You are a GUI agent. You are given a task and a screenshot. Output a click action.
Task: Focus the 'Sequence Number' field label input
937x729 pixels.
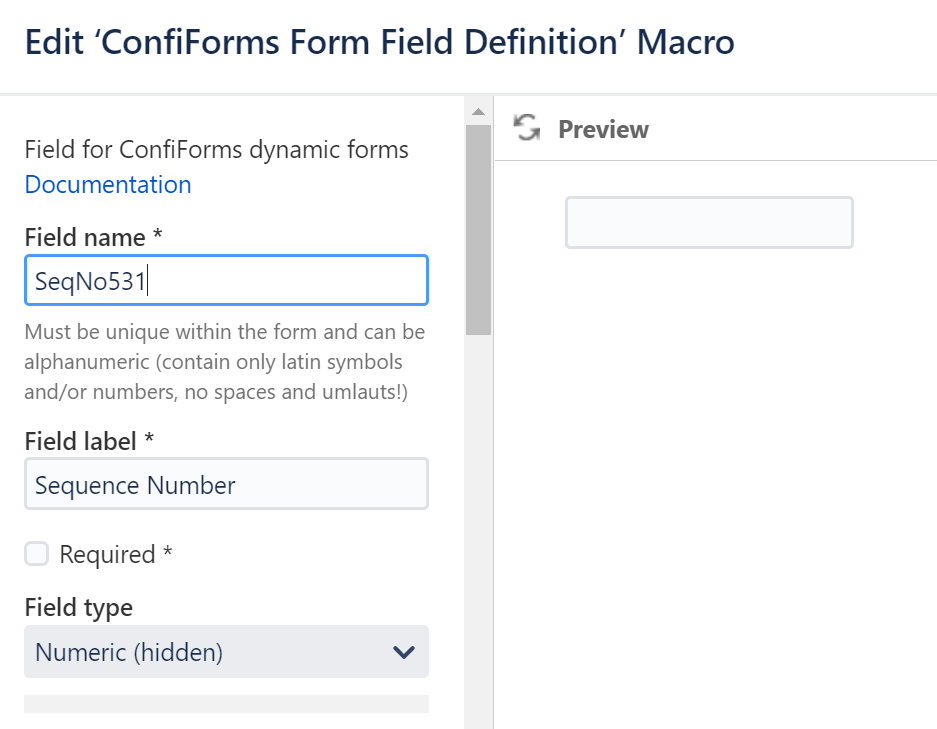(x=226, y=485)
